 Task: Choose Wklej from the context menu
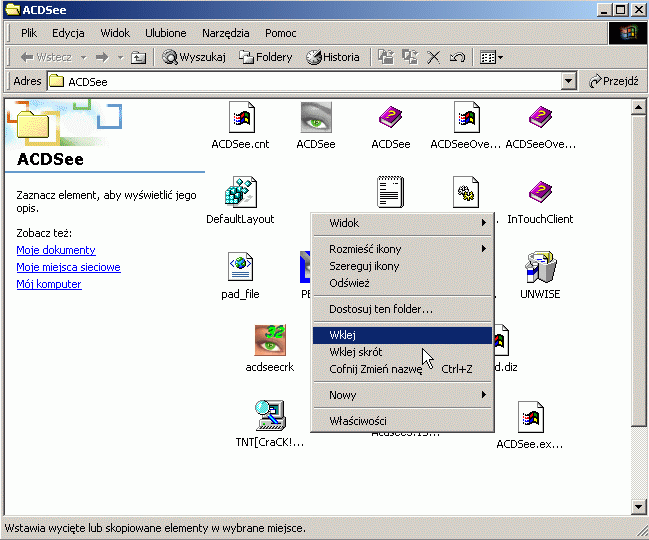click(x=403, y=335)
